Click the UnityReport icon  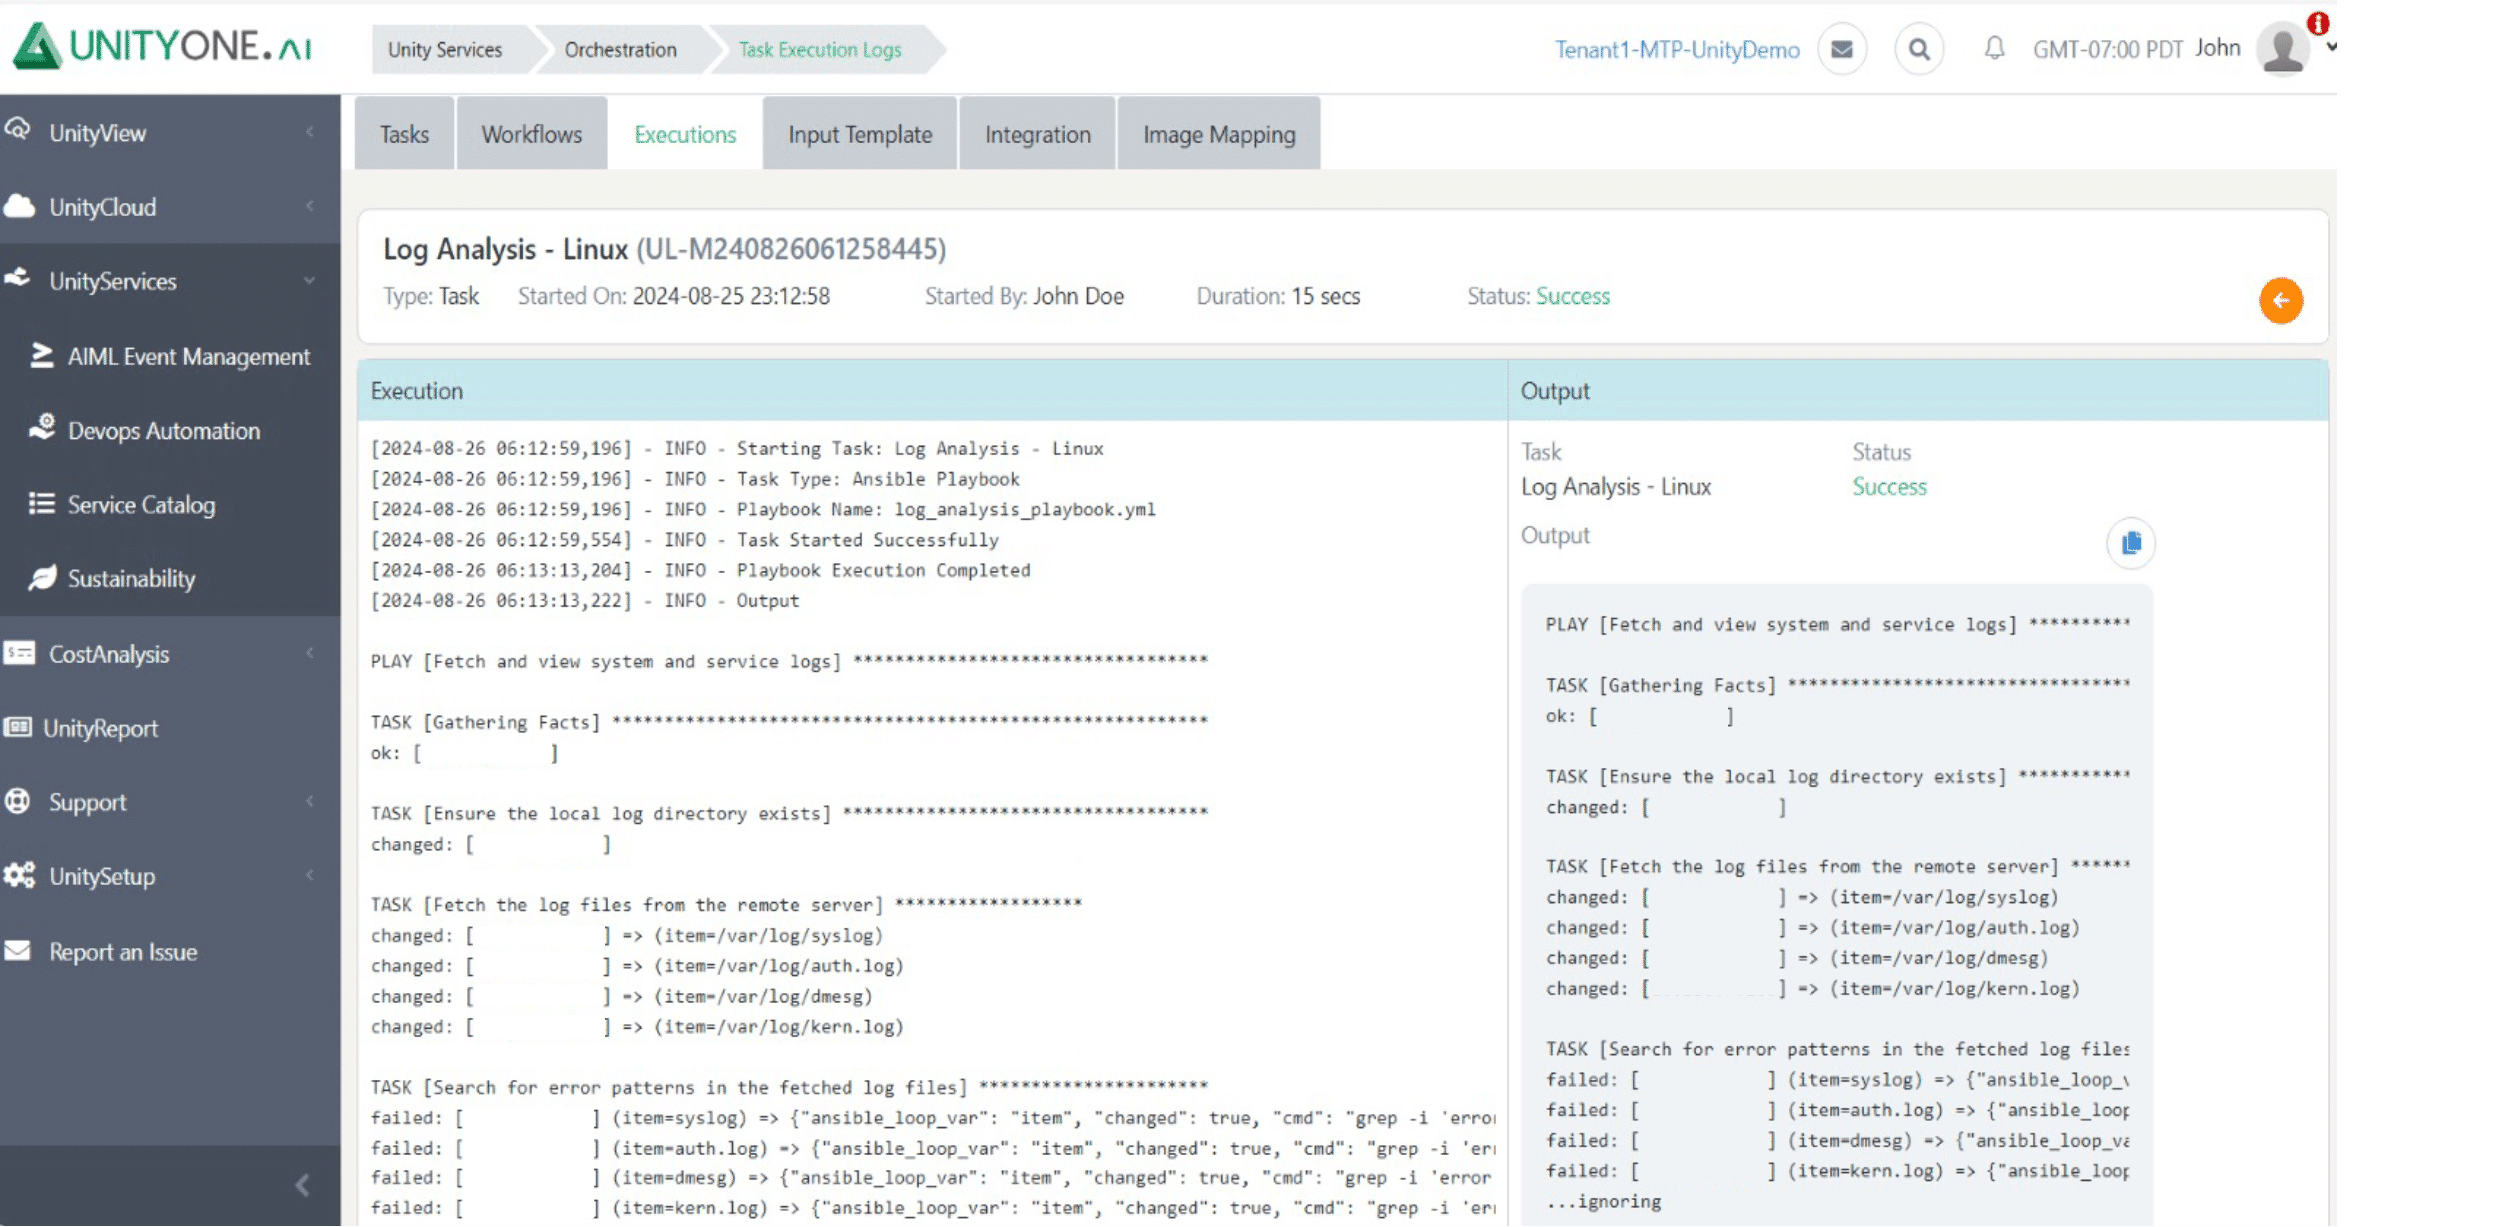click(17, 727)
